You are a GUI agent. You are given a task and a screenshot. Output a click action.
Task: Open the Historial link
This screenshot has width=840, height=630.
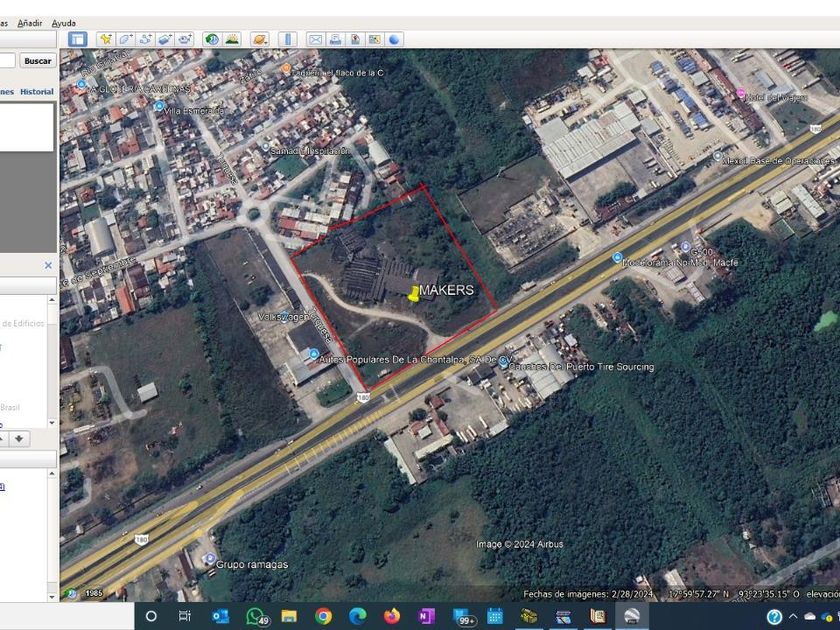37,92
